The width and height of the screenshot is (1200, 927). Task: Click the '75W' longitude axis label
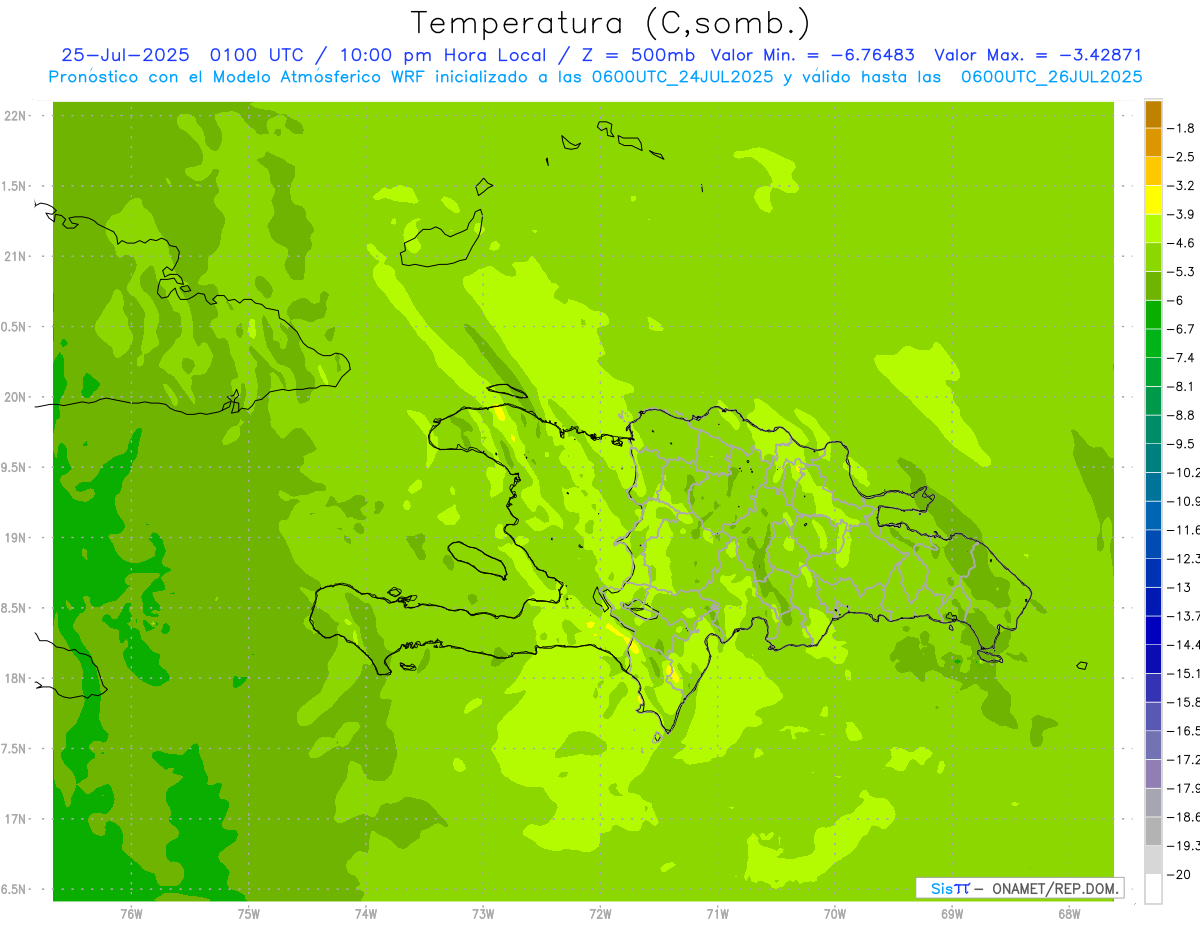click(x=248, y=914)
